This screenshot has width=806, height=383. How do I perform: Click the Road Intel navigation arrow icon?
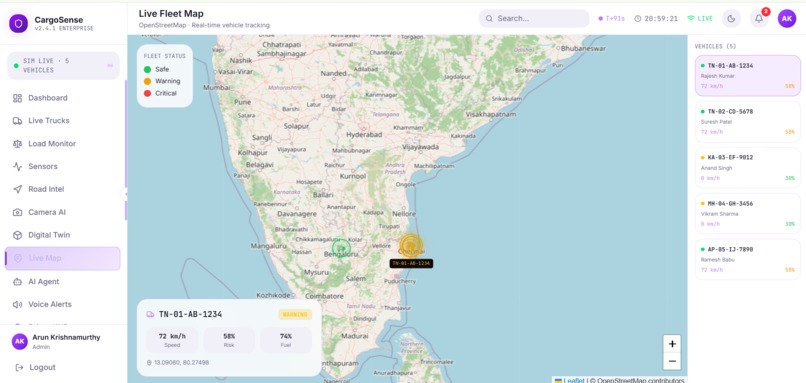click(17, 189)
